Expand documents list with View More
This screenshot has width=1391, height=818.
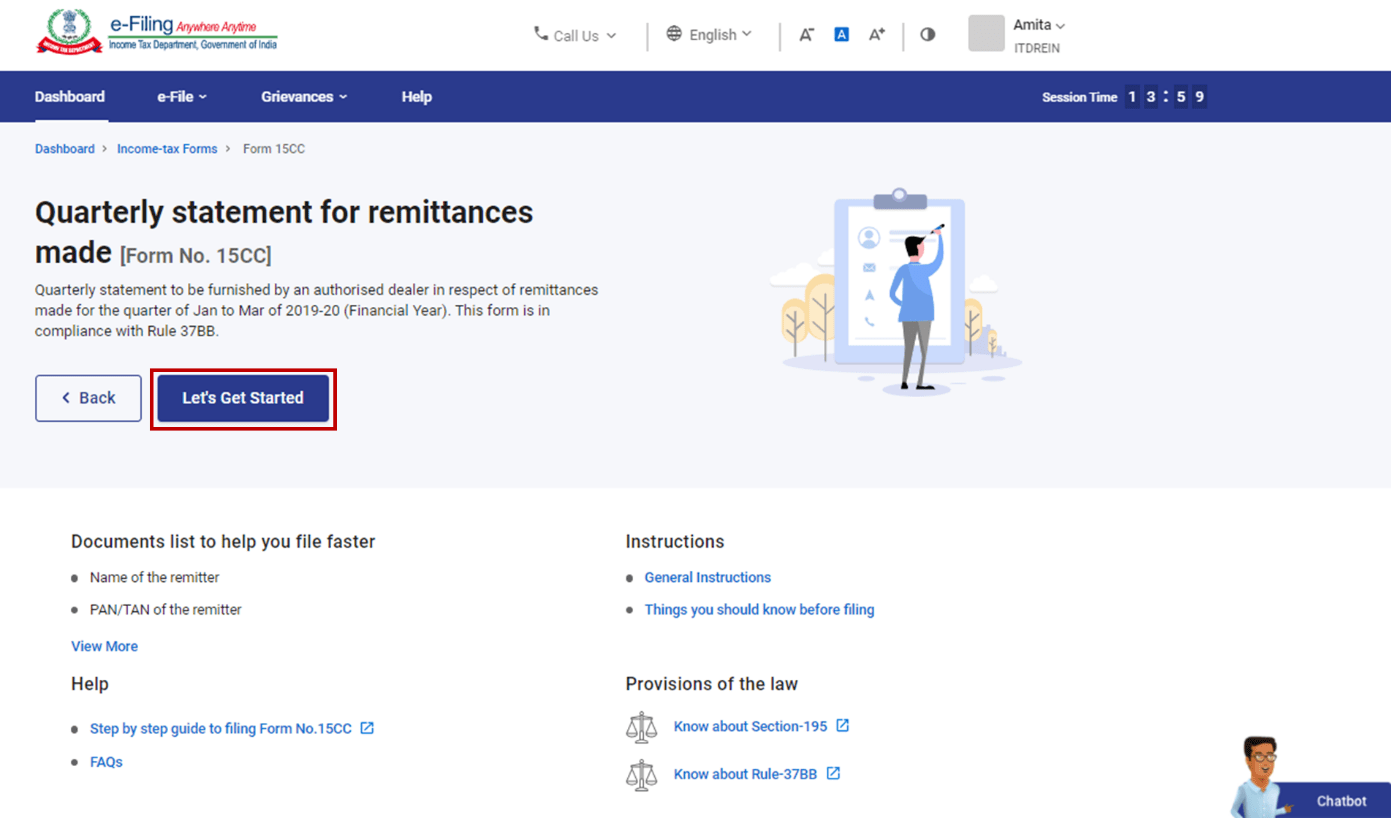(104, 646)
